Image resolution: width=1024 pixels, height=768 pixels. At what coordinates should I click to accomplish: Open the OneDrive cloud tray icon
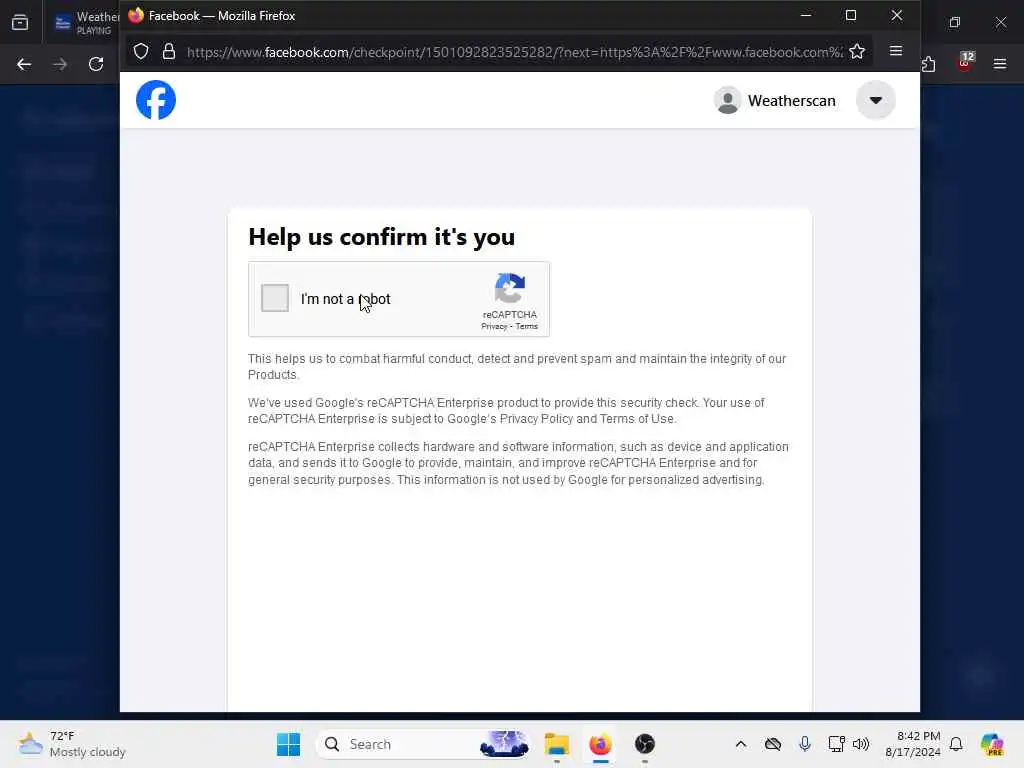click(x=773, y=744)
